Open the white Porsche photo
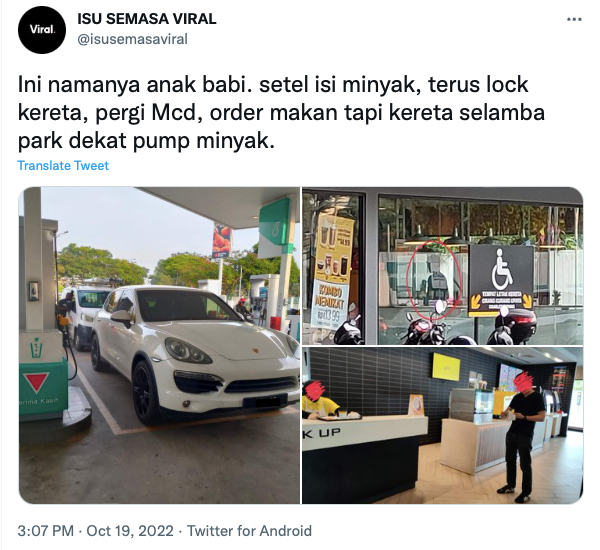The height and width of the screenshot is (550, 600). [x=159, y=345]
